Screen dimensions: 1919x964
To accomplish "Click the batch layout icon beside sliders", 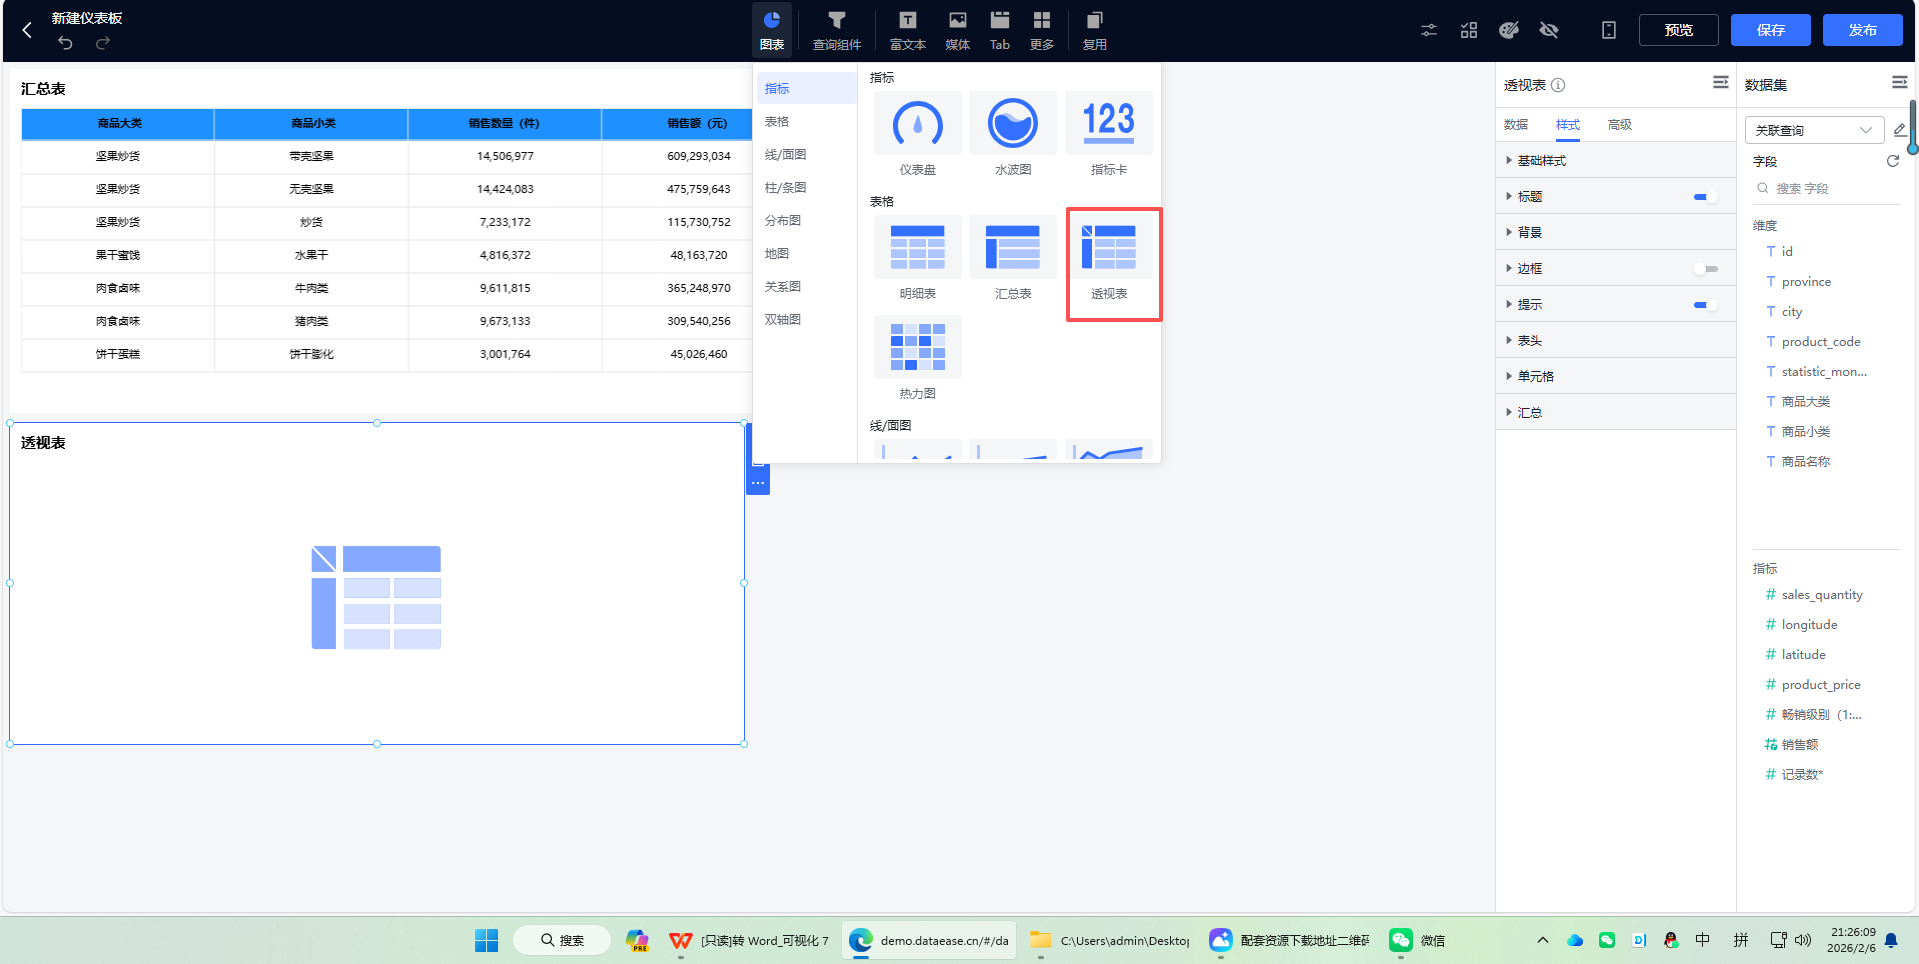I will coord(1469,30).
